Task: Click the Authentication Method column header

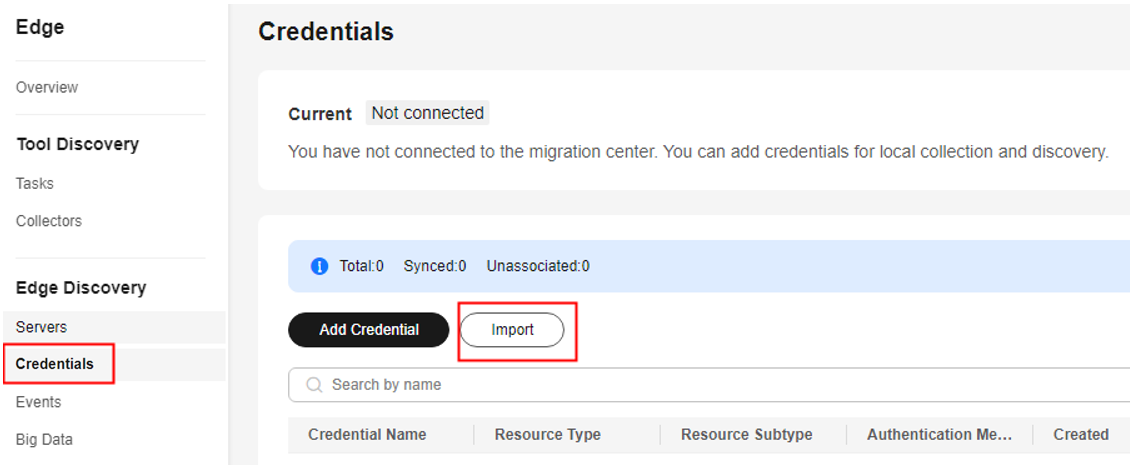Action: [940, 435]
